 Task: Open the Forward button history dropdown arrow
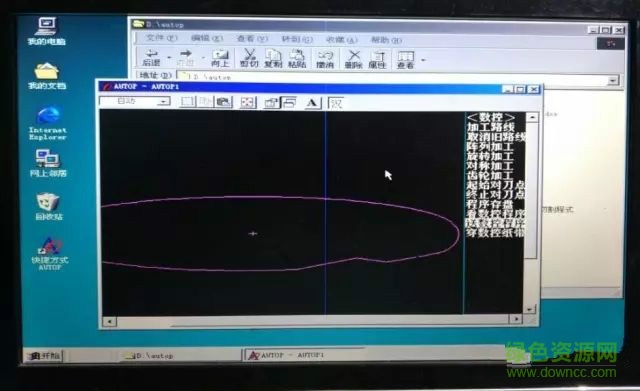pyautogui.click(x=203, y=58)
